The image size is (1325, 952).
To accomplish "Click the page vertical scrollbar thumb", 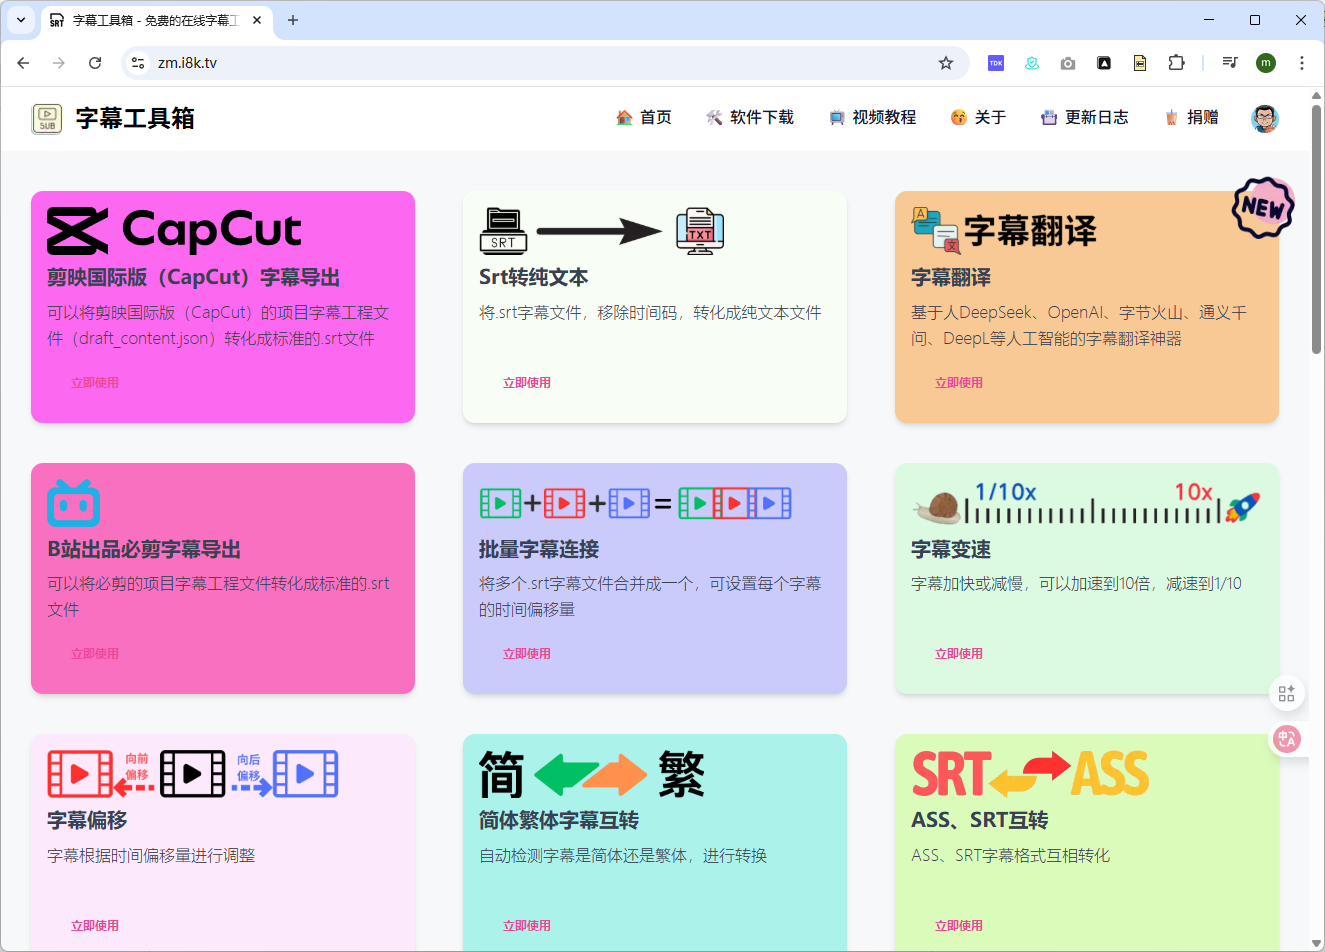I will tap(1317, 228).
